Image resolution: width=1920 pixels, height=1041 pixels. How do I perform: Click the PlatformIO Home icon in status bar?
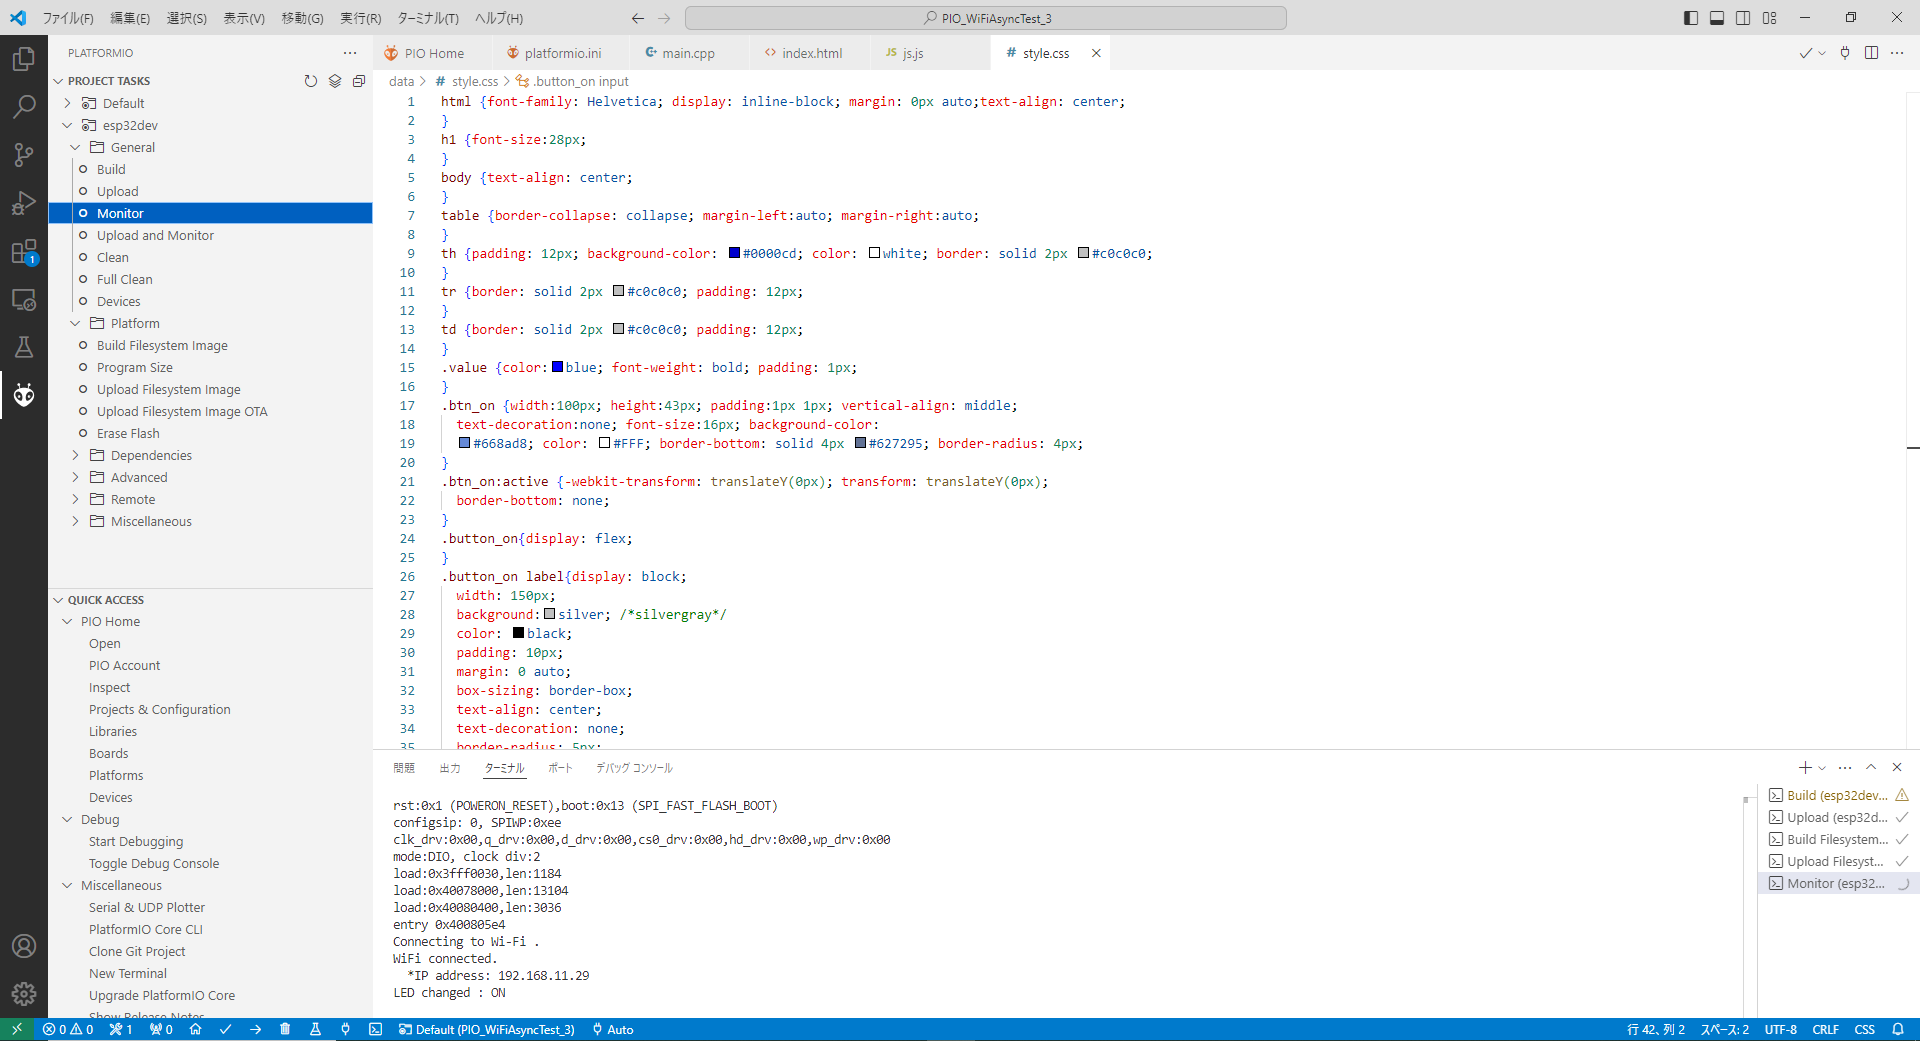tap(196, 1029)
